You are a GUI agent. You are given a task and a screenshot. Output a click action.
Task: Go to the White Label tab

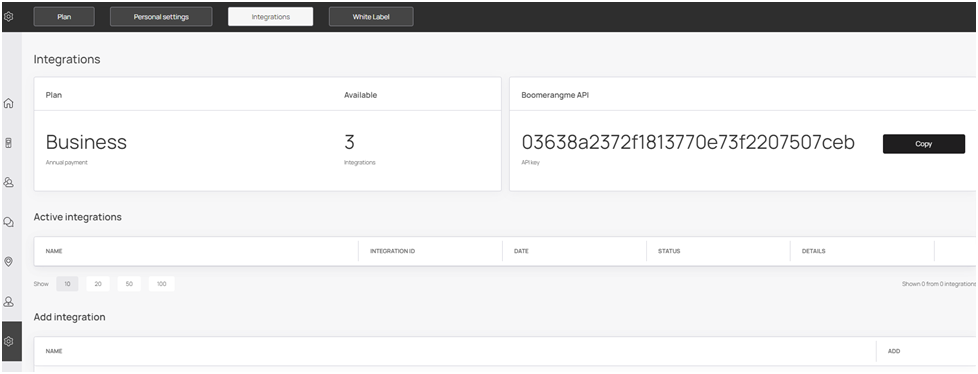(x=371, y=17)
